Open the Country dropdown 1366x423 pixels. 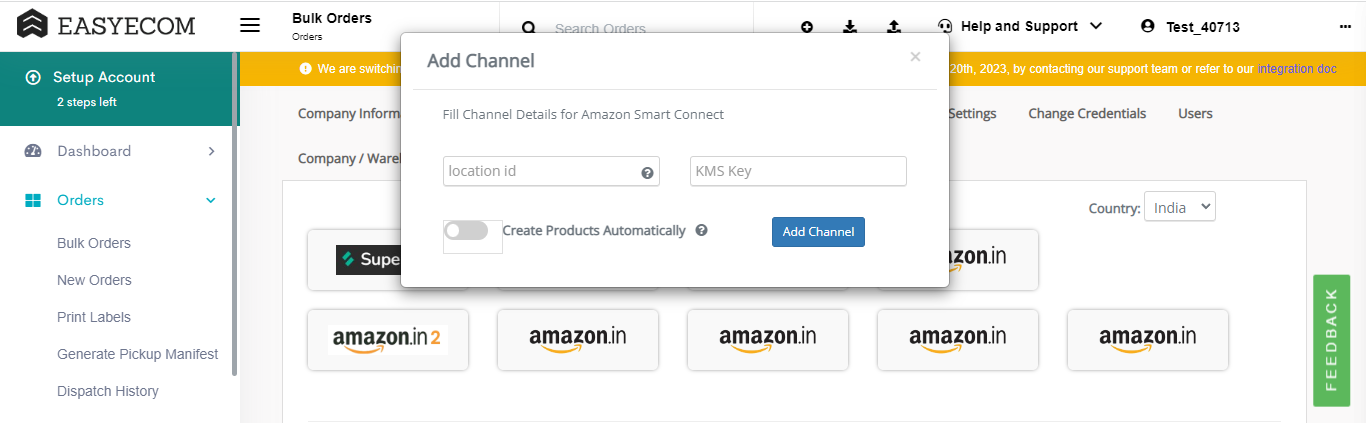pos(1180,207)
